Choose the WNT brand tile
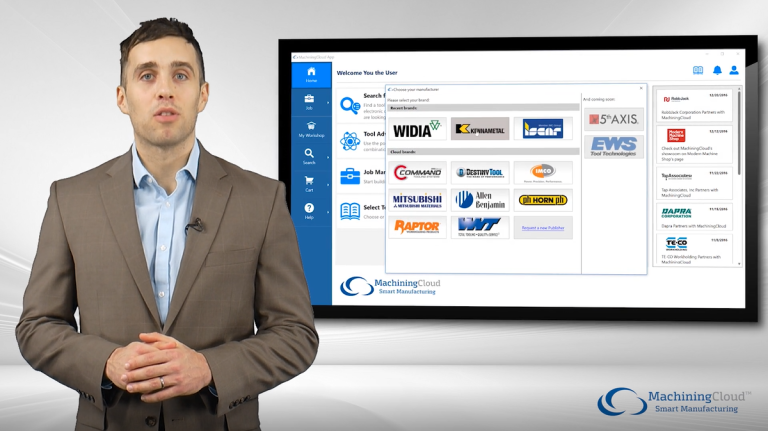The image size is (768, 431). click(x=480, y=227)
